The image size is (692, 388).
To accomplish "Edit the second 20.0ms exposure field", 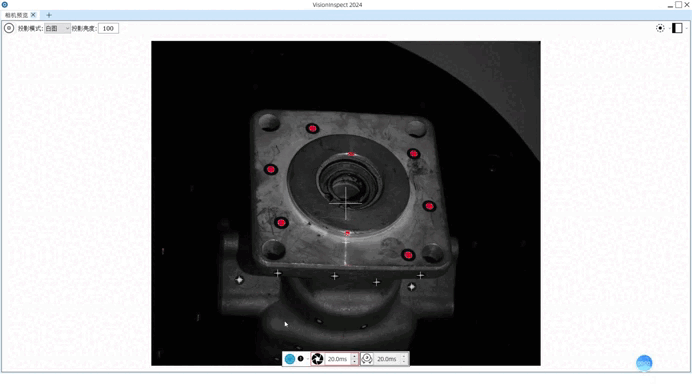I will pyautogui.click(x=387, y=359).
